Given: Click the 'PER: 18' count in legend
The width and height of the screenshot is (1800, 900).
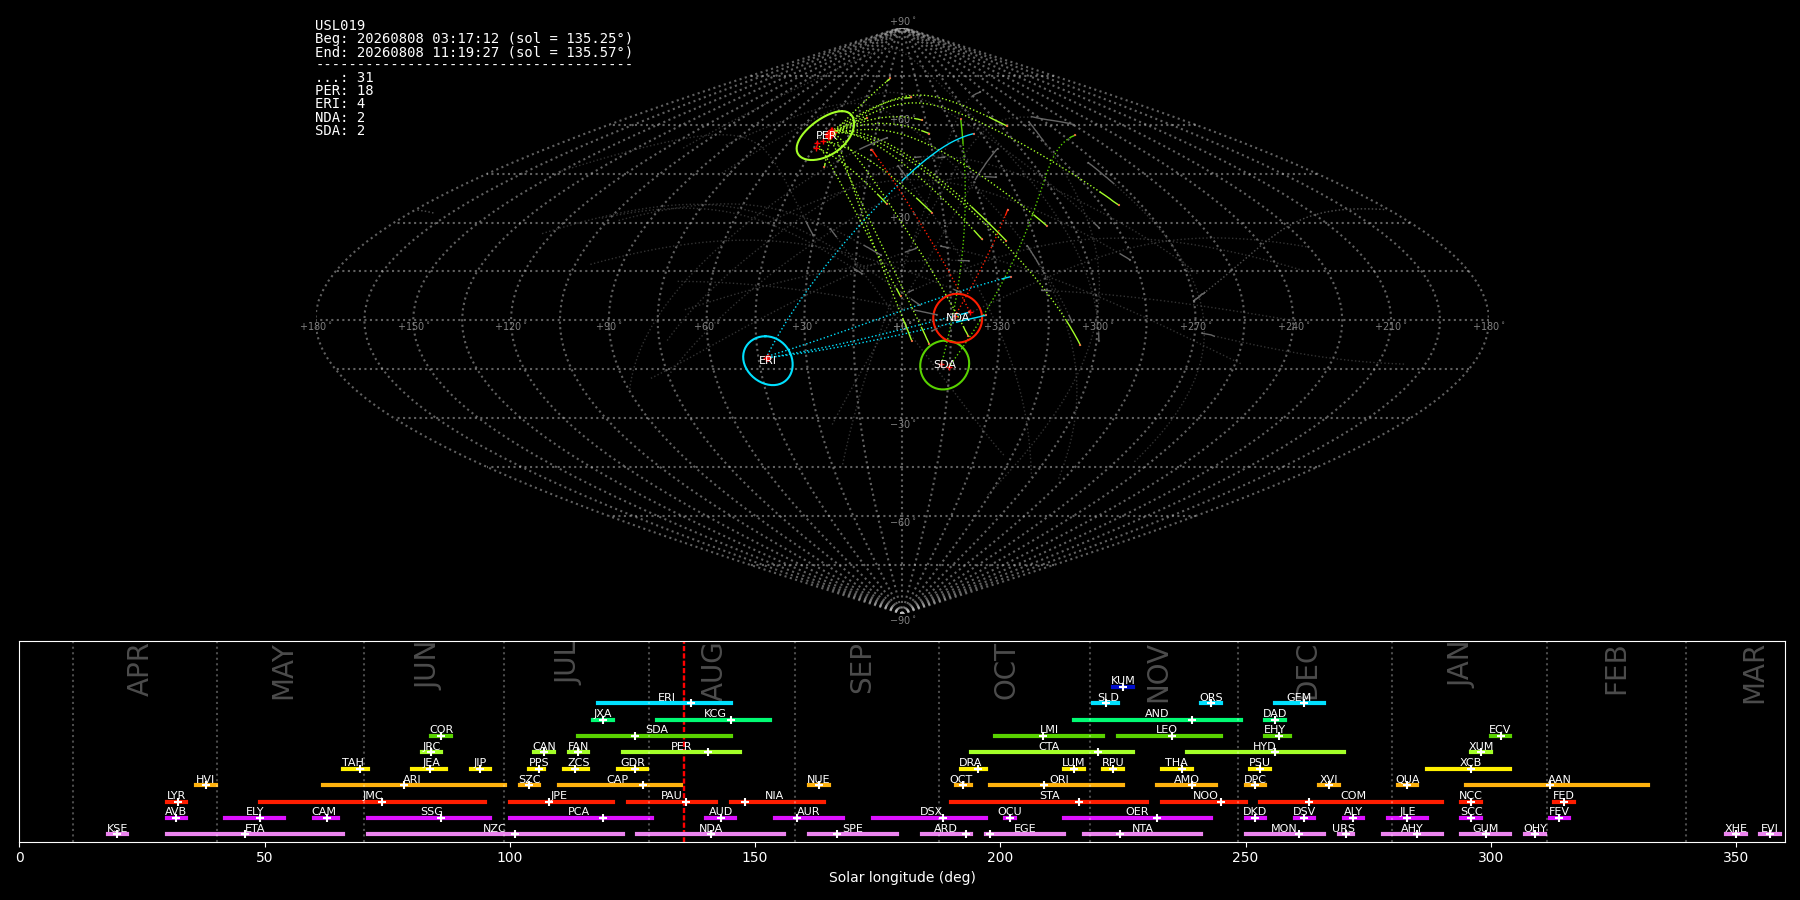Looking at the screenshot, I should 344,91.
